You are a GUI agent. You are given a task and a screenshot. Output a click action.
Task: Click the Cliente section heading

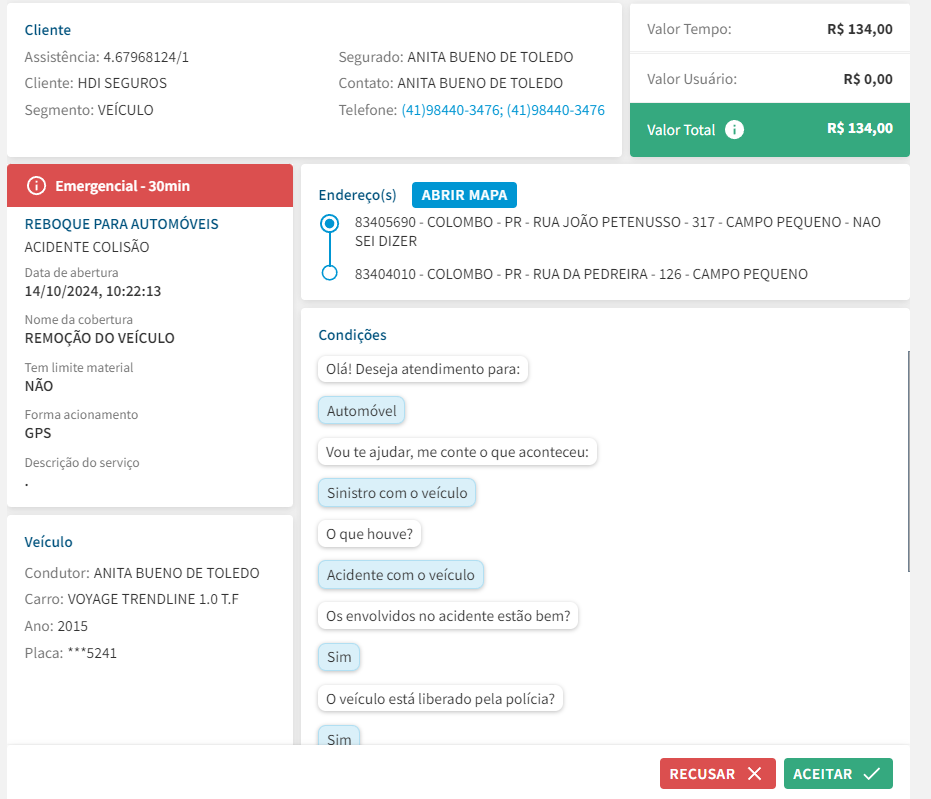point(48,30)
